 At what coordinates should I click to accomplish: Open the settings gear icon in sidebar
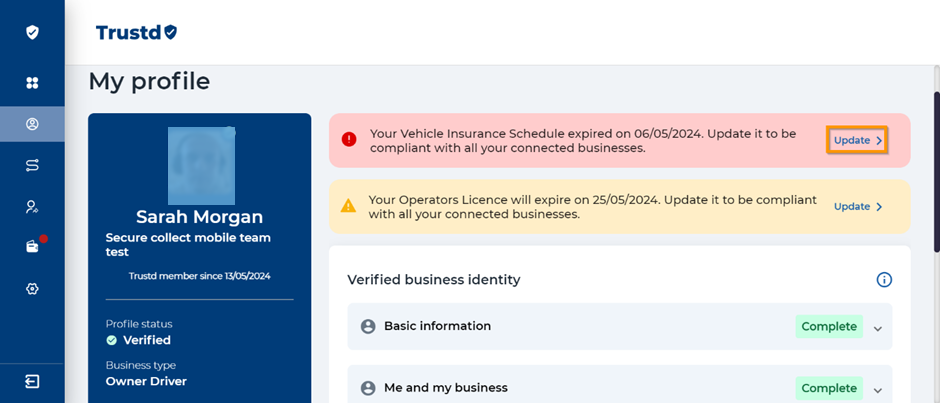pos(32,288)
